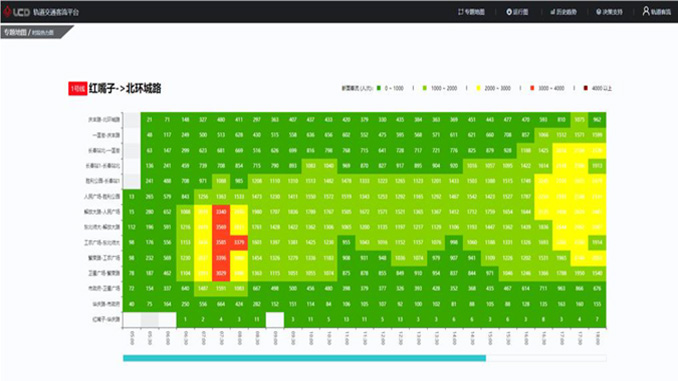Click the 决策支持 icon in header

tap(598, 12)
